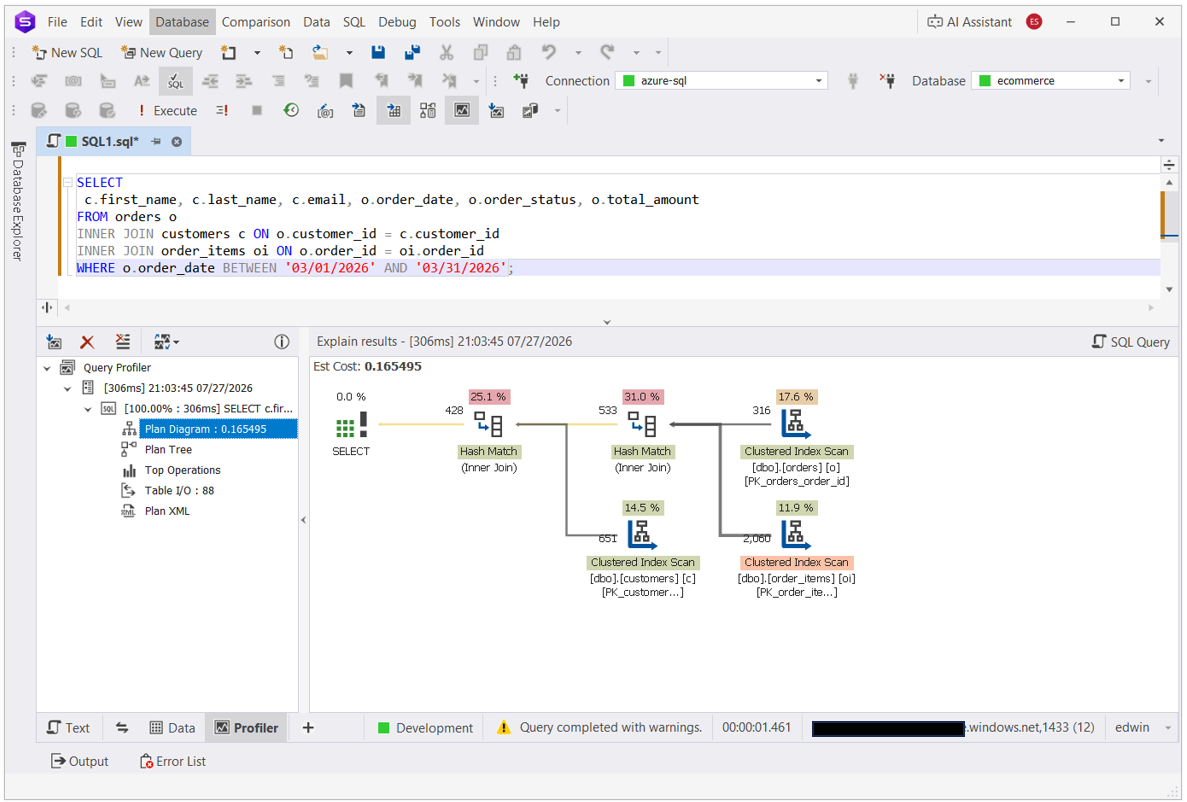This screenshot has width=1187, height=802.
Task: Click the bookmark flag icon
Action: pyautogui.click(x=346, y=81)
